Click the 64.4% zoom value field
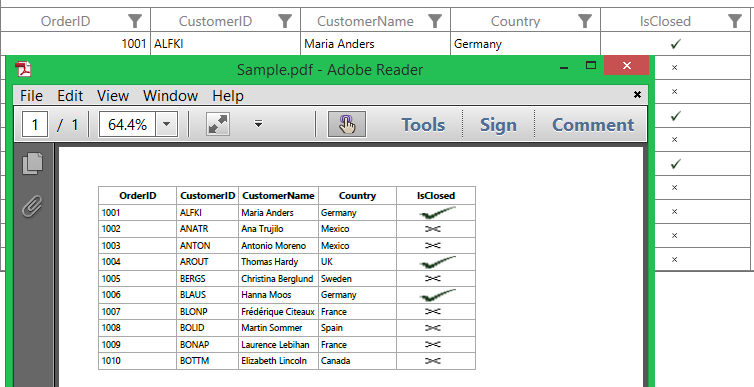This screenshot has height=387, width=754. point(127,125)
